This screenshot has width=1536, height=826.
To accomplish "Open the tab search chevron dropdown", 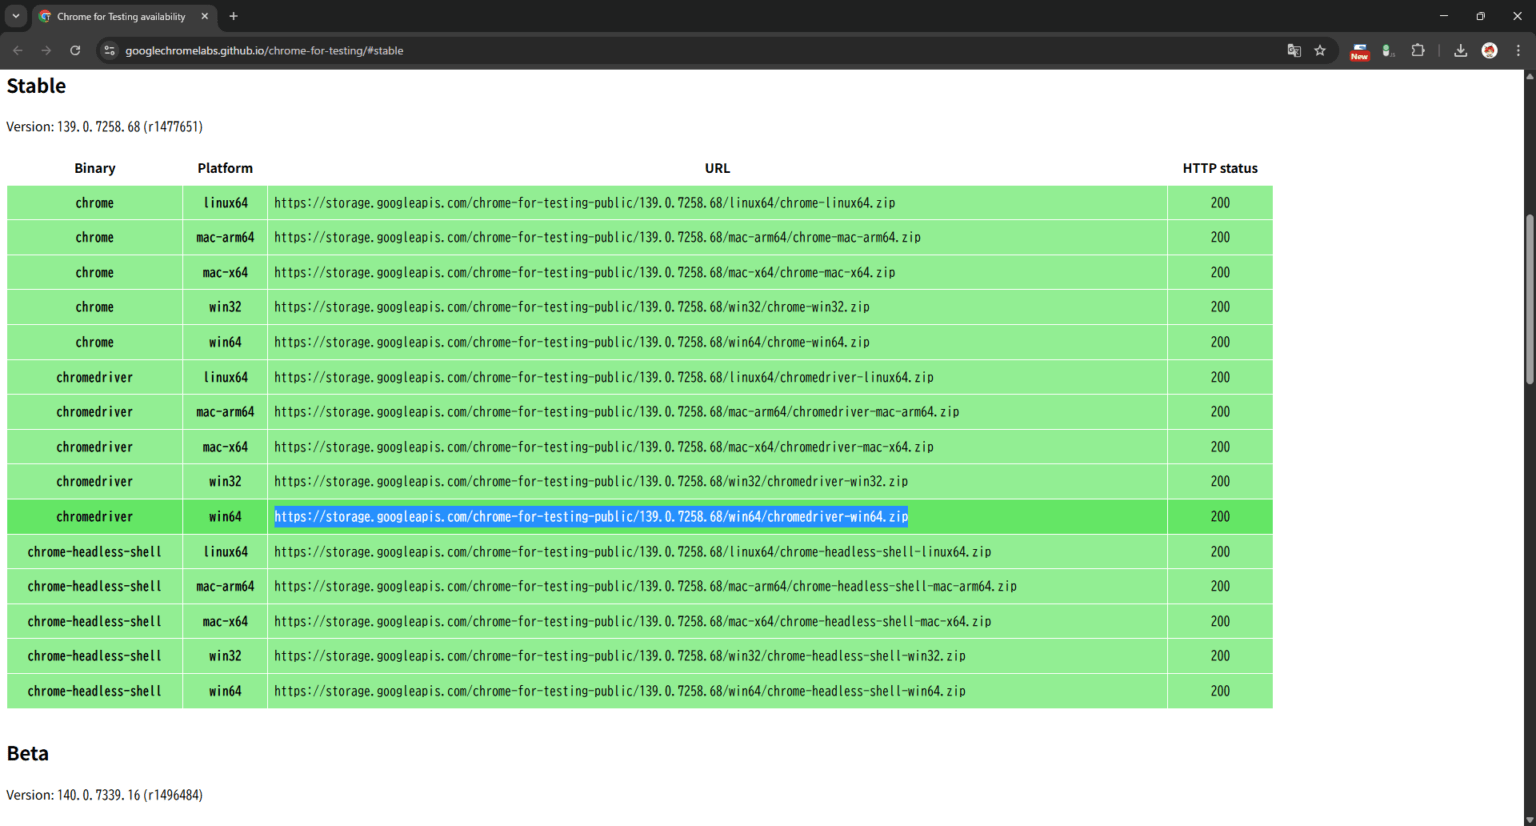I will tap(15, 16).
